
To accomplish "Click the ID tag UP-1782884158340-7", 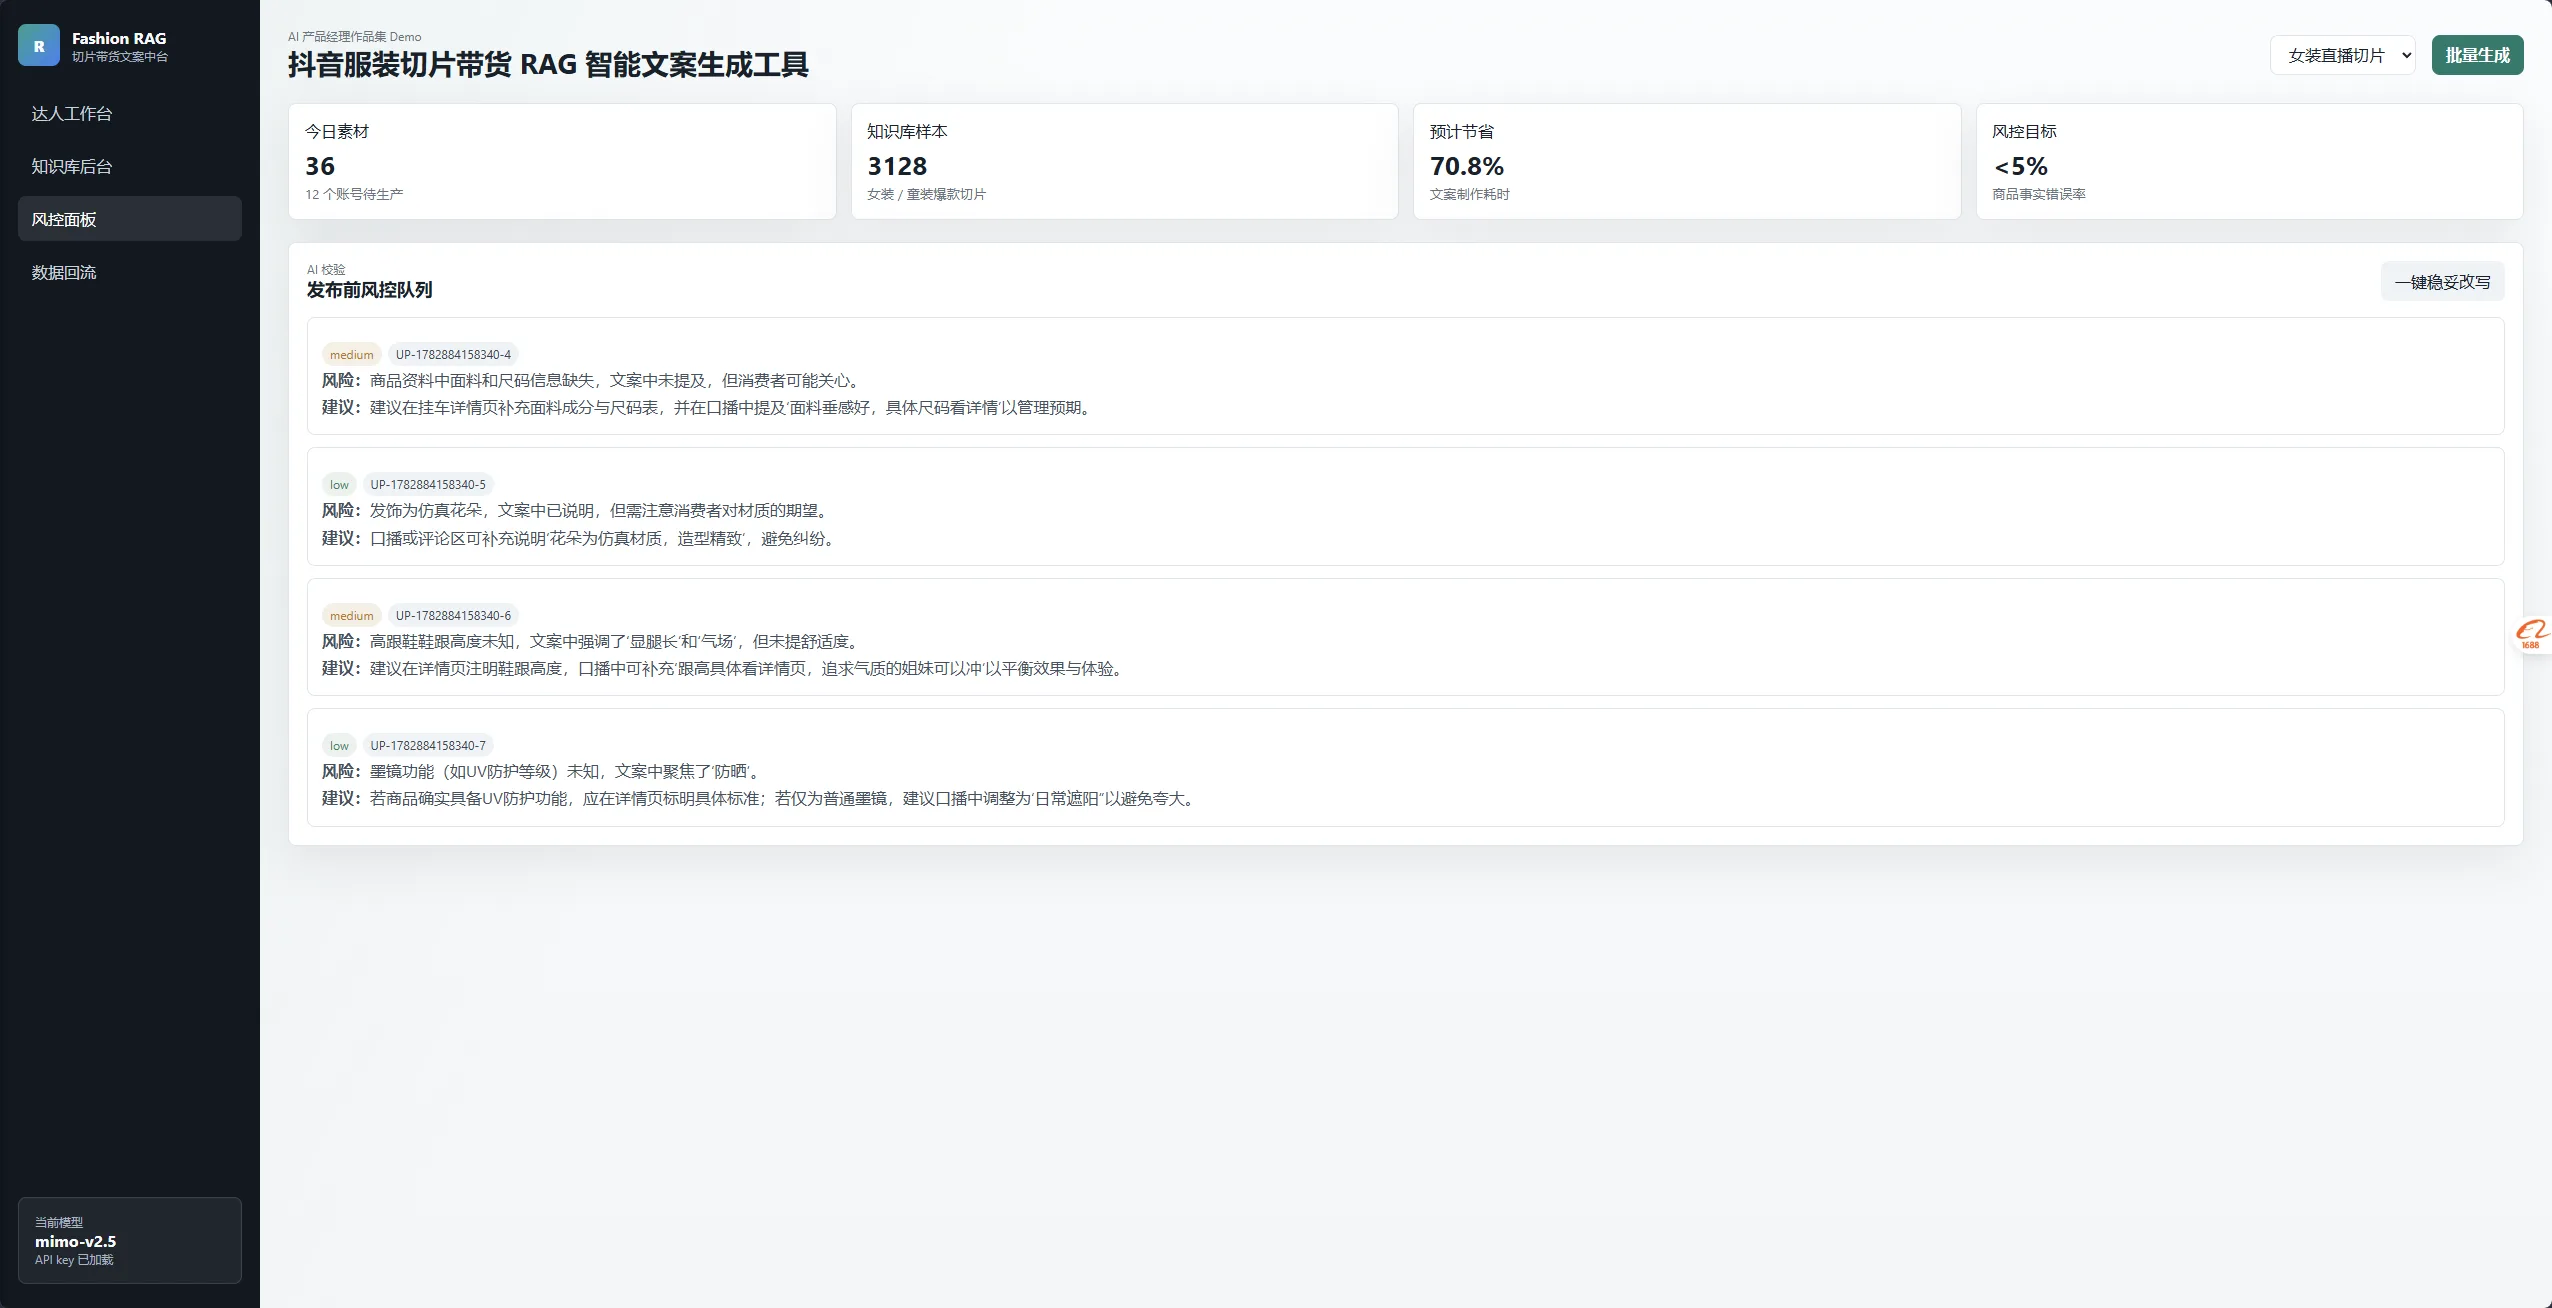I will [x=428, y=745].
